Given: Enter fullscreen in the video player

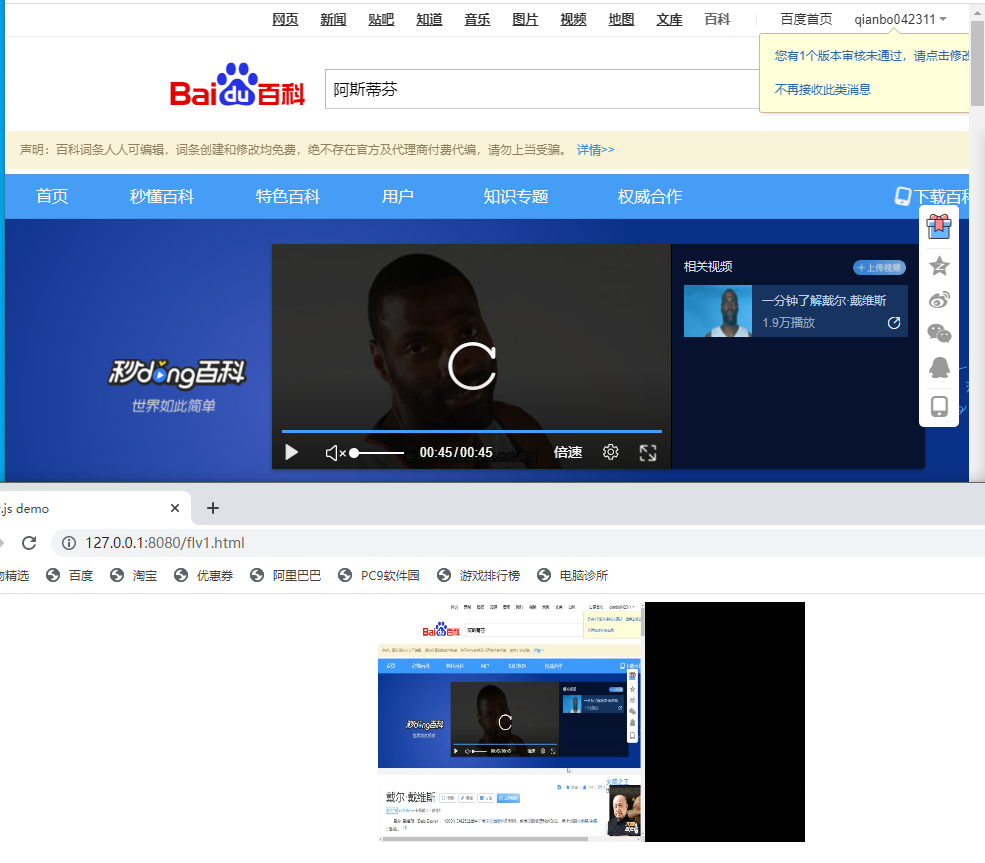Looking at the screenshot, I should point(648,453).
